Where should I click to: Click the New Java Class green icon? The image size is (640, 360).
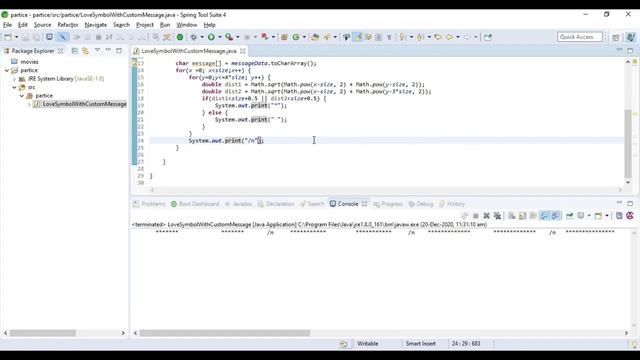tap(296, 37)
